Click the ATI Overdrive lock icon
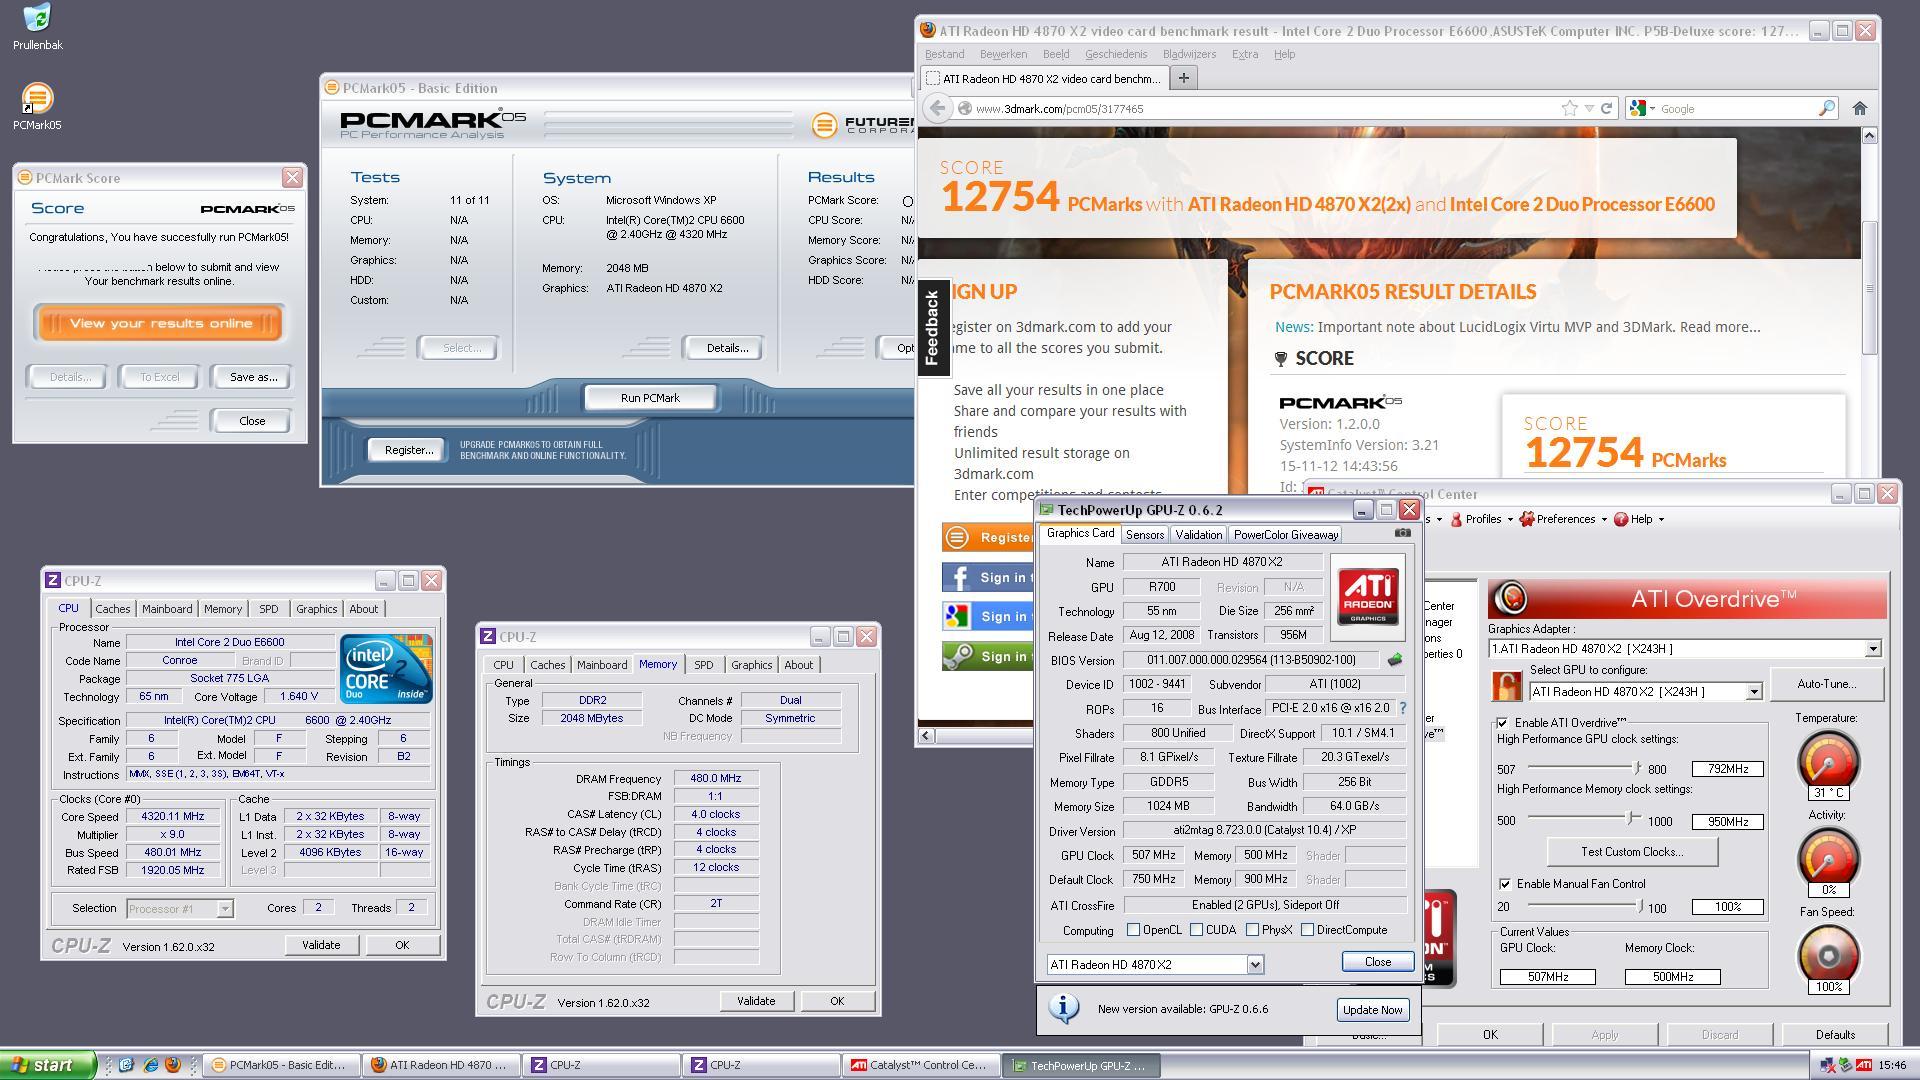The width and height of the screenshot is (1920, 1080). click(1506, 685)
